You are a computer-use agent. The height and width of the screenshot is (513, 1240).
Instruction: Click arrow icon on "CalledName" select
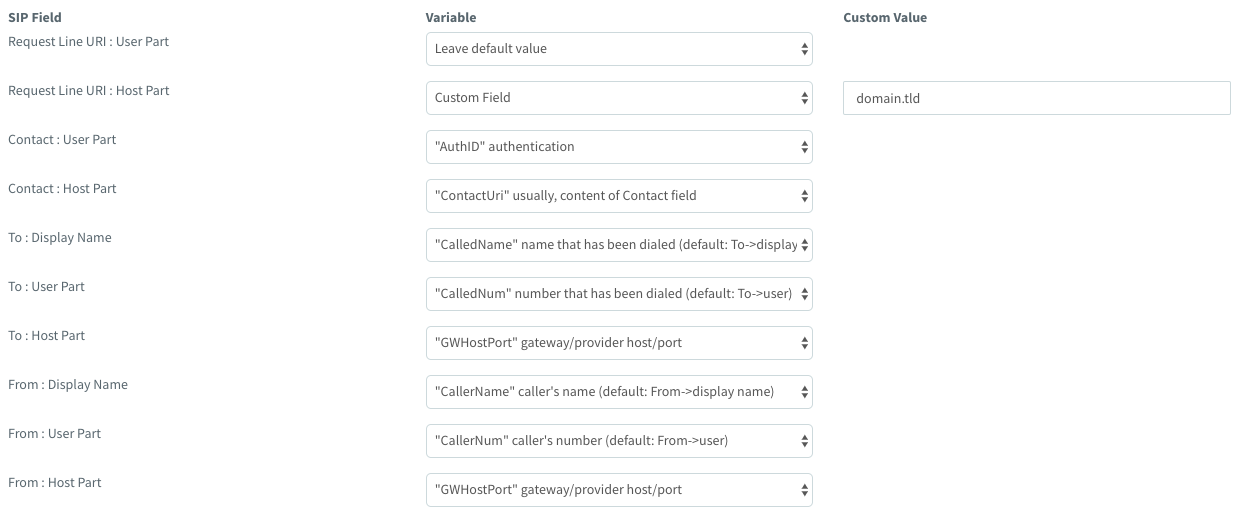(x=804, y=245)
